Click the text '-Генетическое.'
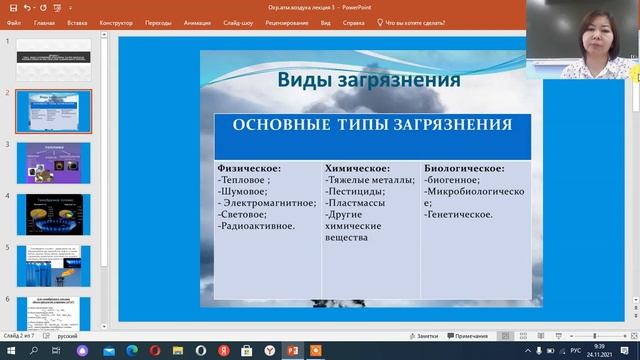Image resolution: width=640 pixels, height=360 pixels. 458,214
